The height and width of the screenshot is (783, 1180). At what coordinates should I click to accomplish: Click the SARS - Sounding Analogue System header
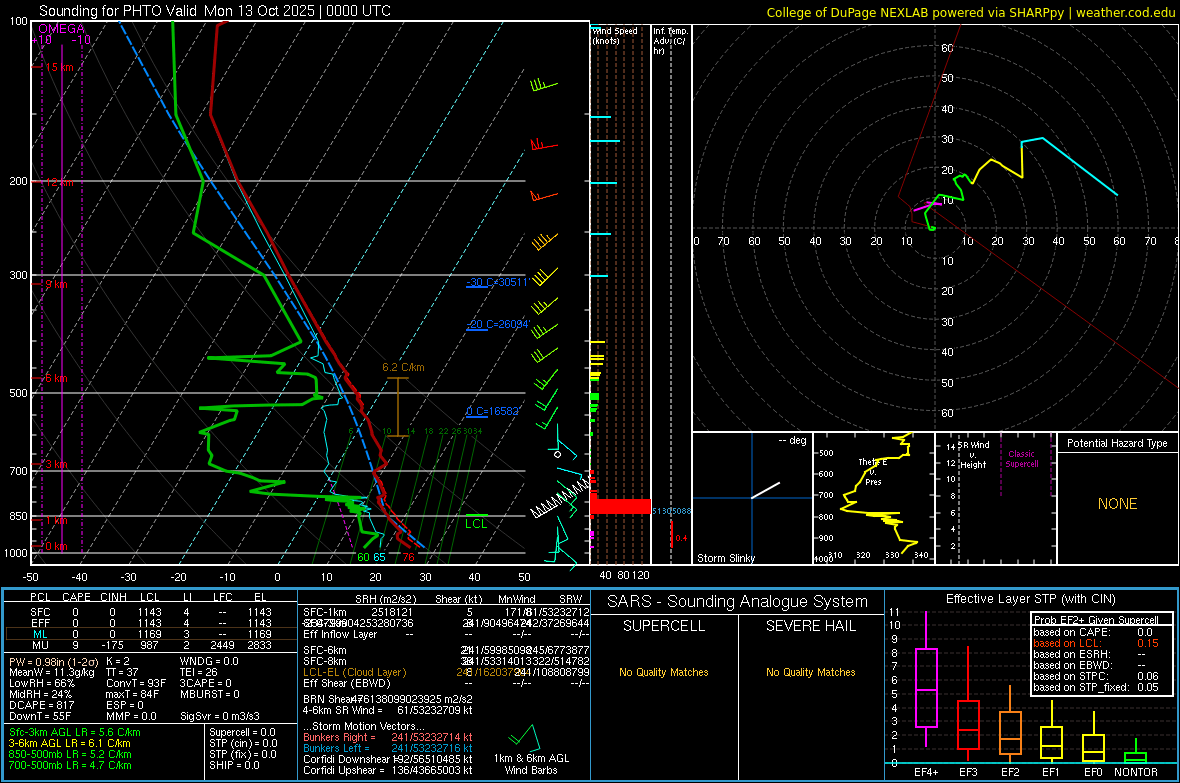[738, 602]
